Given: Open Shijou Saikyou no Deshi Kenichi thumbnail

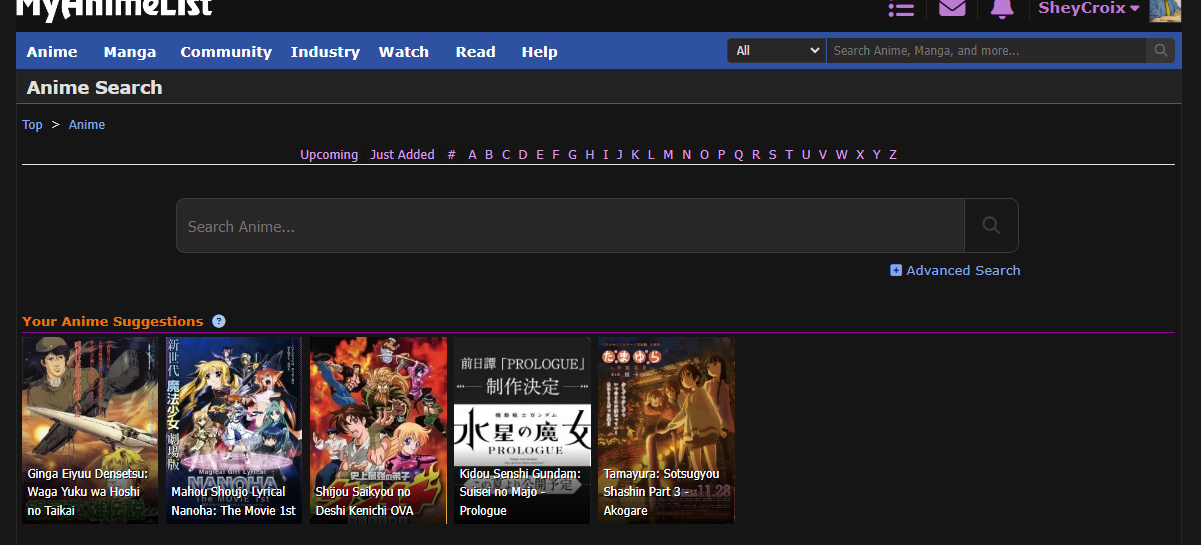Looking at the screenshot, I should click(378, 431).
